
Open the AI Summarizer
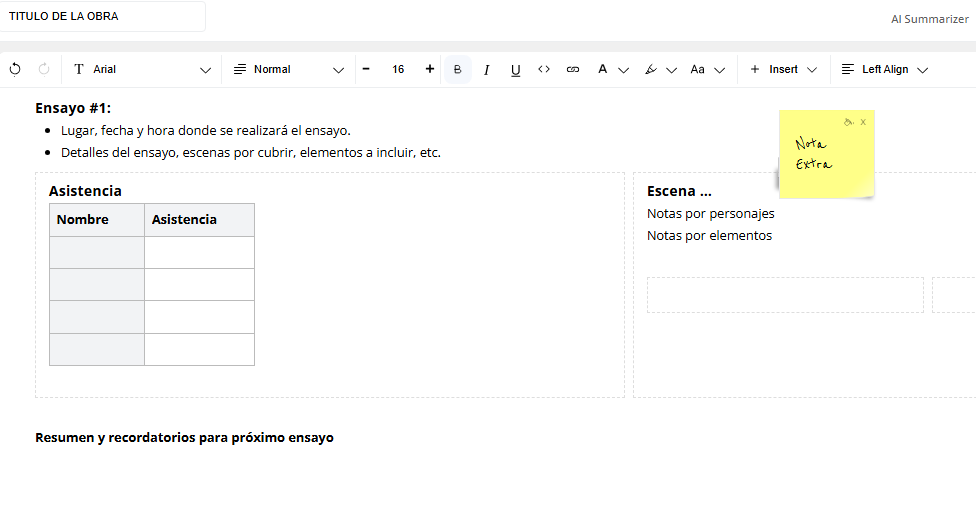[x=929, y=18]
